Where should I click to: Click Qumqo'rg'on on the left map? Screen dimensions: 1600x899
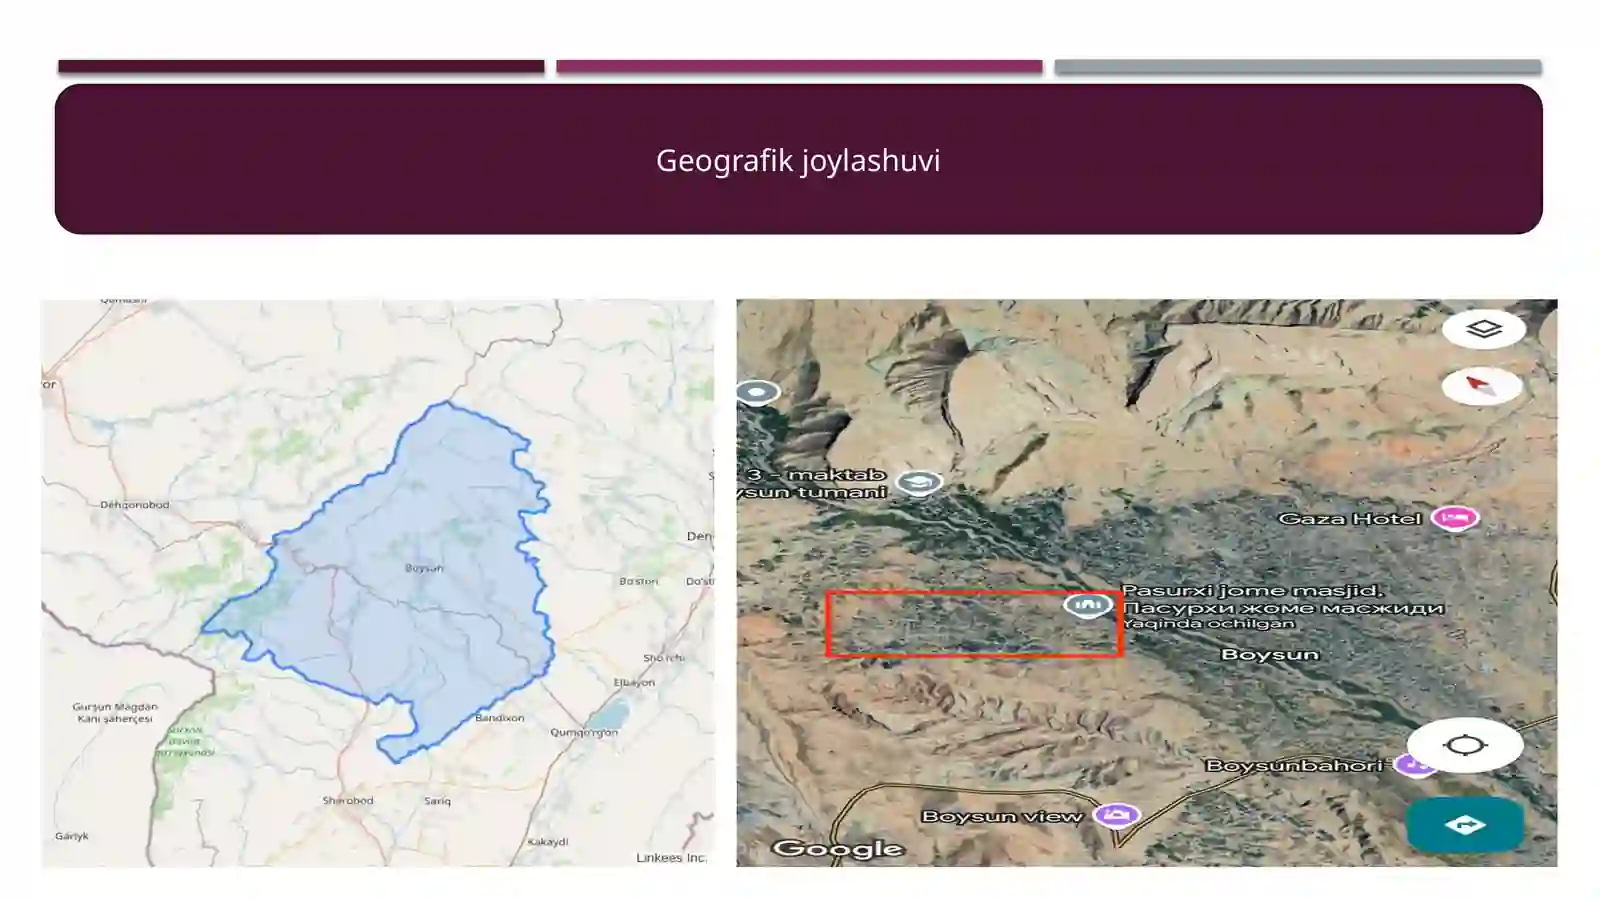[584, 733]
